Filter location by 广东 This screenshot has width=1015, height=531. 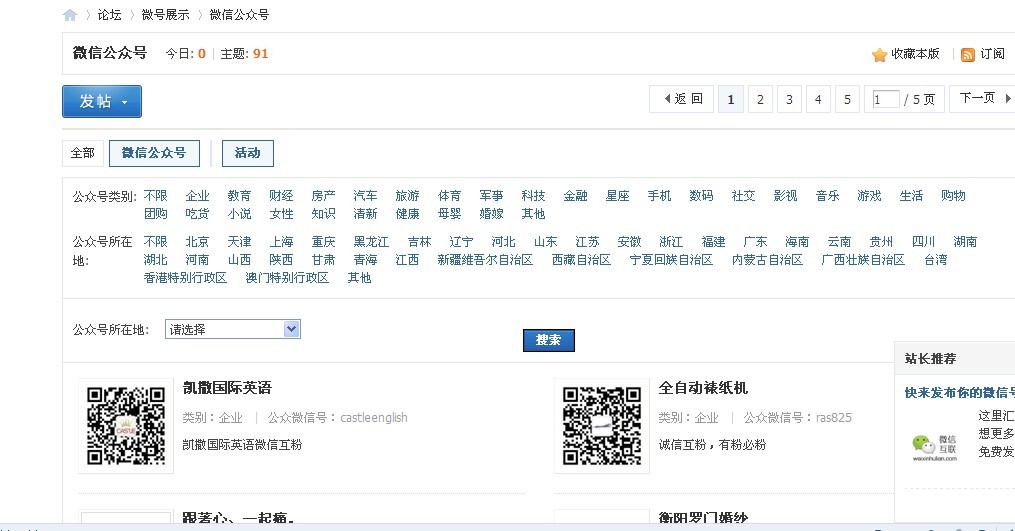click(755, 242)
